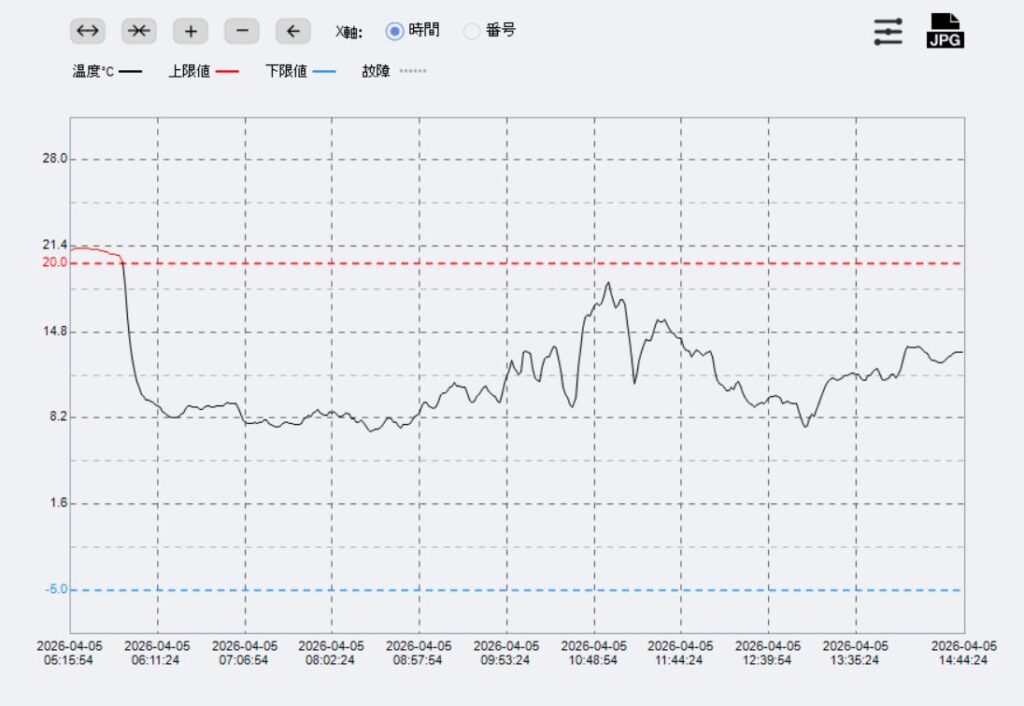
Task: Export the chart as JPG
Action: (945, 31)
